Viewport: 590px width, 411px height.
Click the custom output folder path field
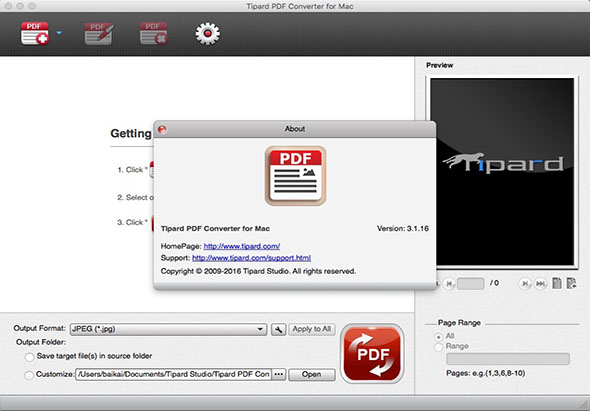[173, 374]
